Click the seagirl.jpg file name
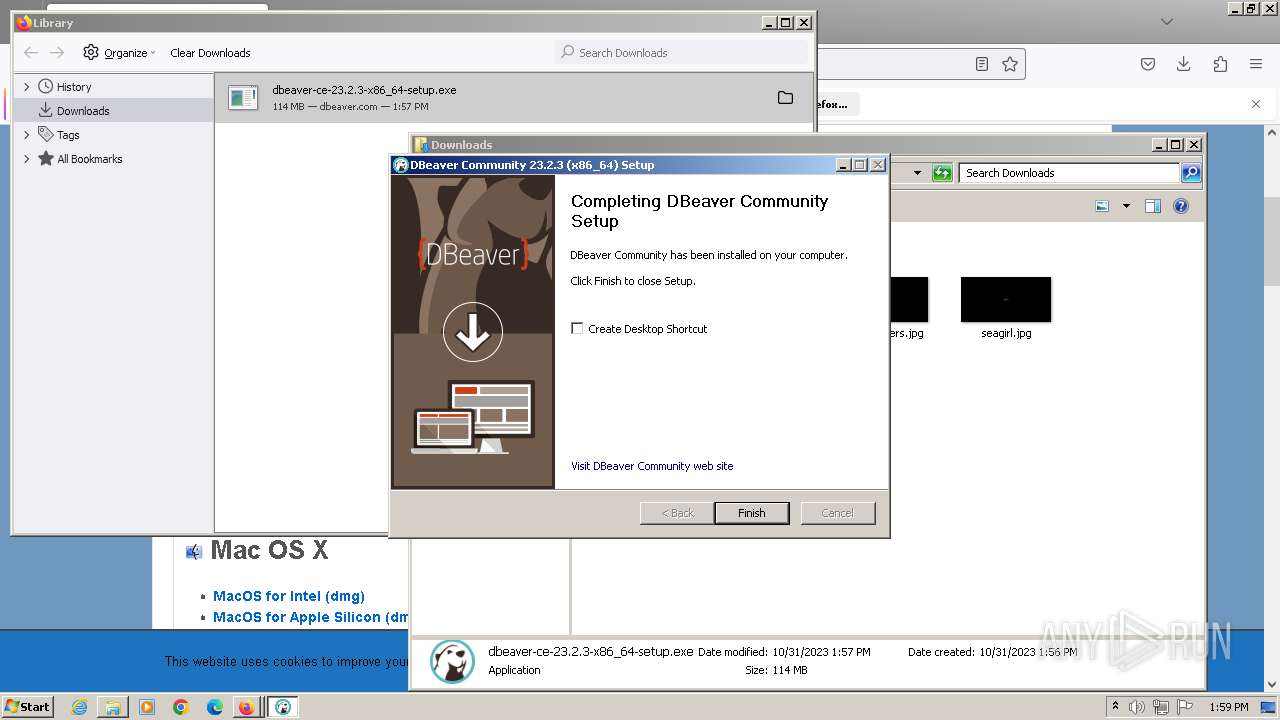Viewport: 1280px width, 720px height. [x=1006, y=333]
